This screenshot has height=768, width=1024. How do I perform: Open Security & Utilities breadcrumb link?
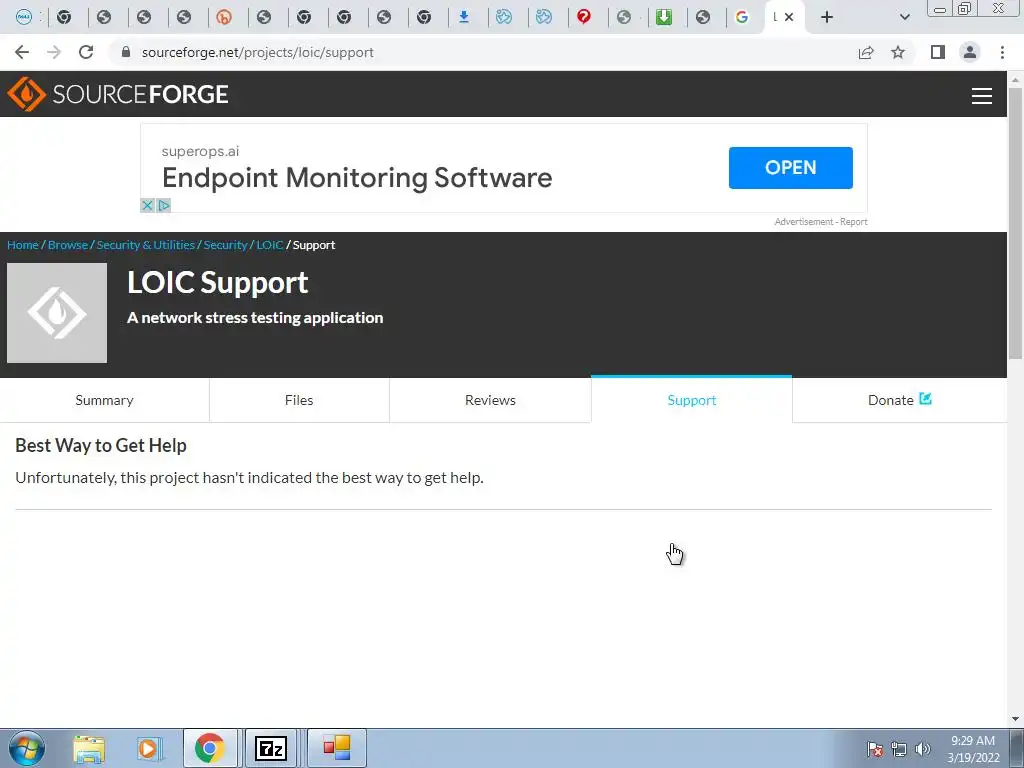(x=146, y=245)
